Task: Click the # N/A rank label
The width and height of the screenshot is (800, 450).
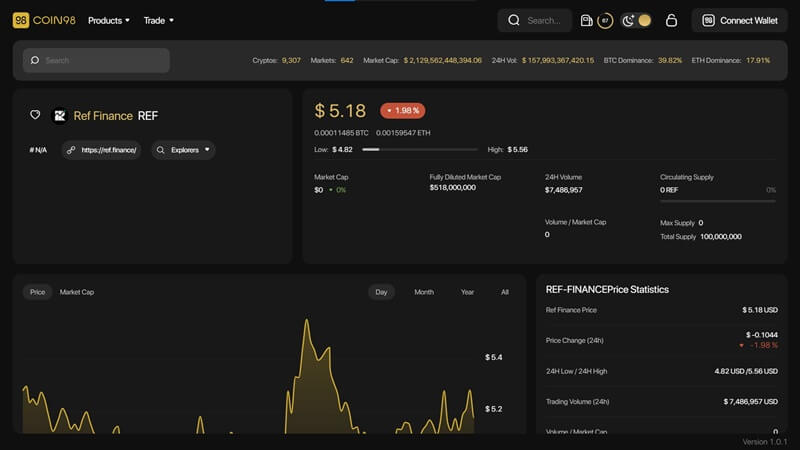Action: 38,150
